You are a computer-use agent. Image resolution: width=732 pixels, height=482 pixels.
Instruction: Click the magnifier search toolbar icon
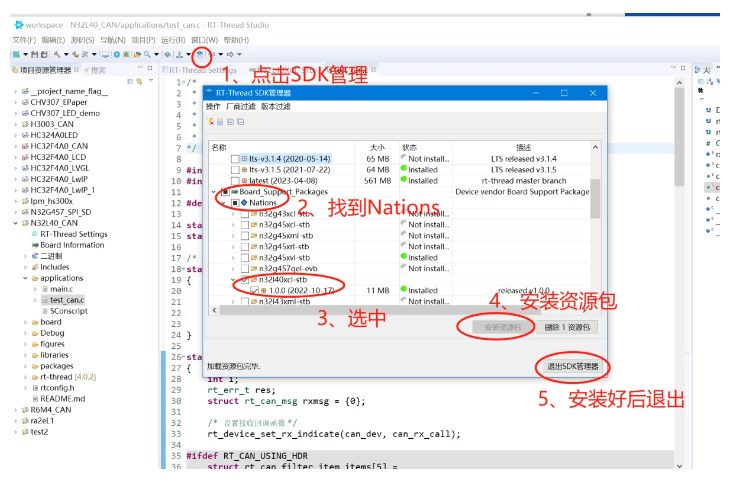point(148,55)
